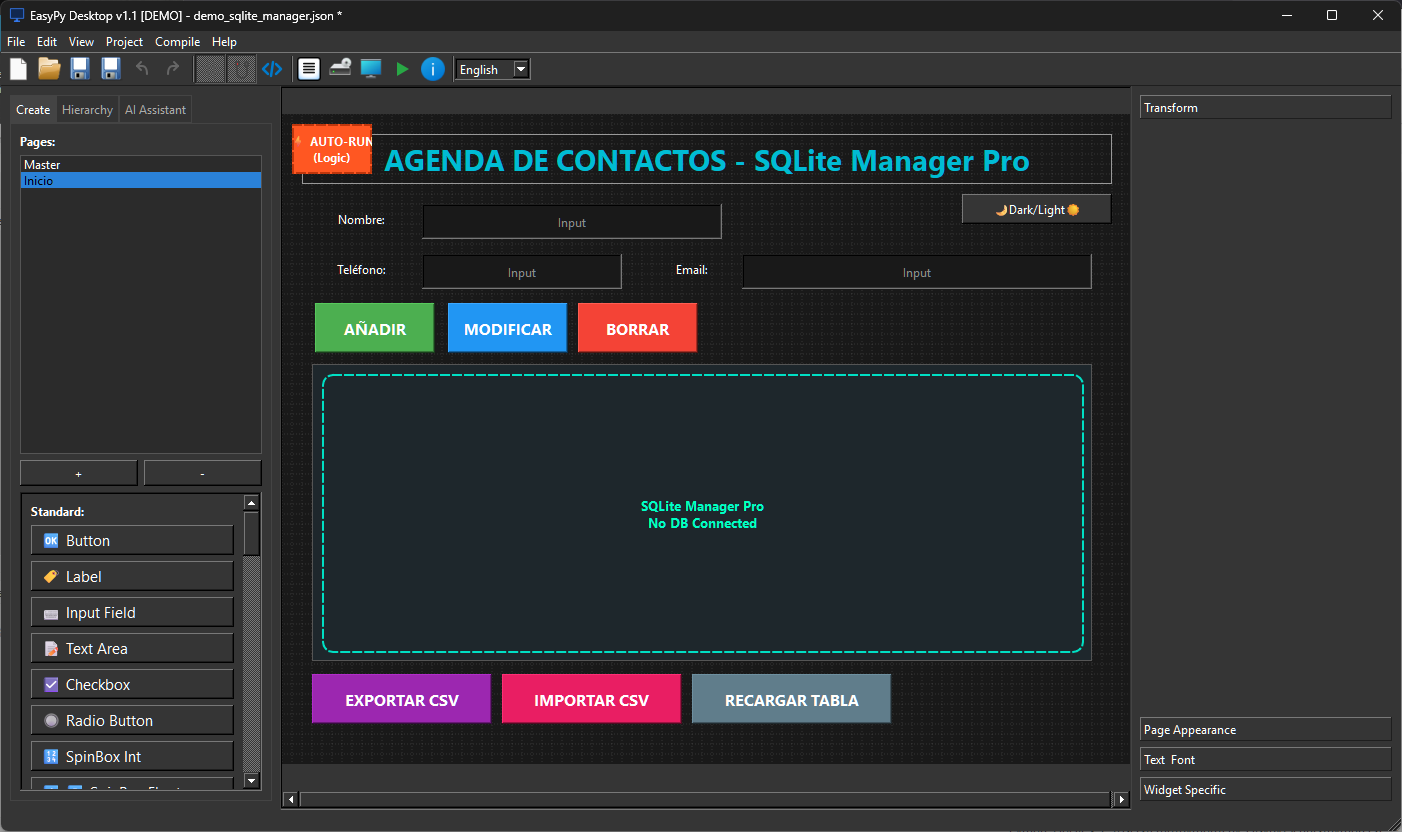This screenshot has width=1402, height=832.
Task: Click the text lines icon in the toolbar
Action: 309,69
